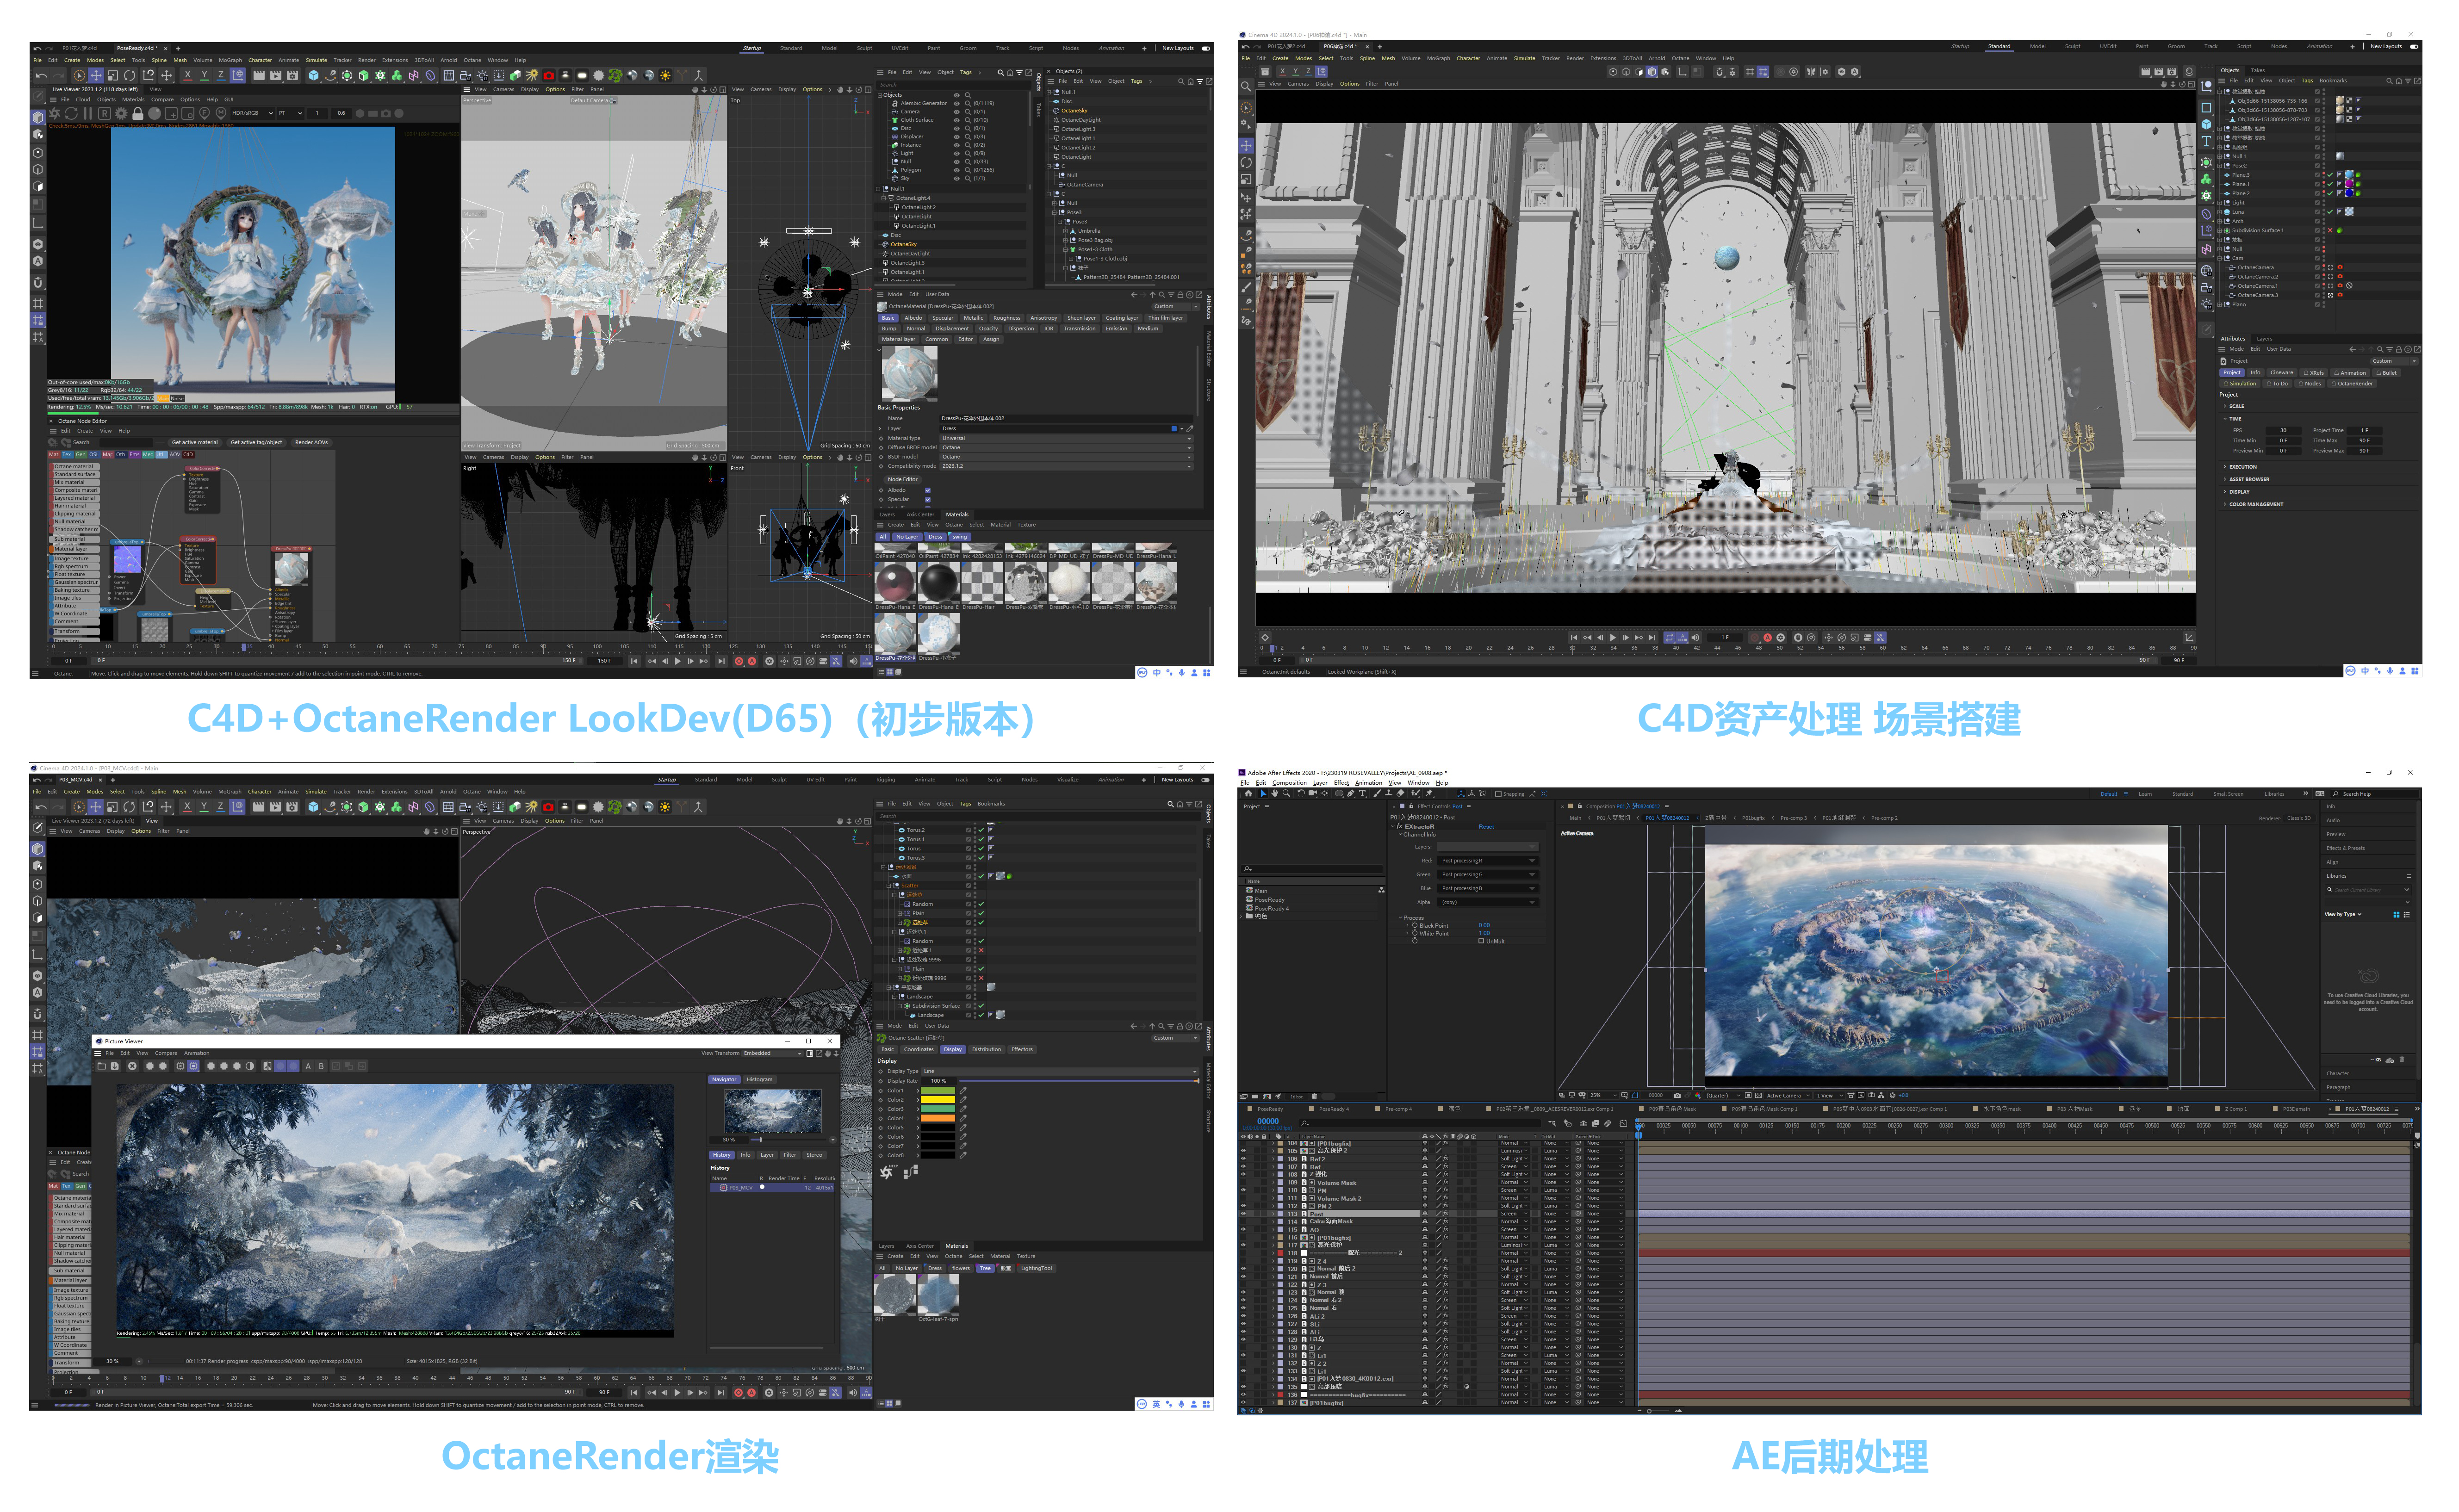Expand Black Point property in Effect Controls
The image size is (2459, 1512).
pos(1408,925)
